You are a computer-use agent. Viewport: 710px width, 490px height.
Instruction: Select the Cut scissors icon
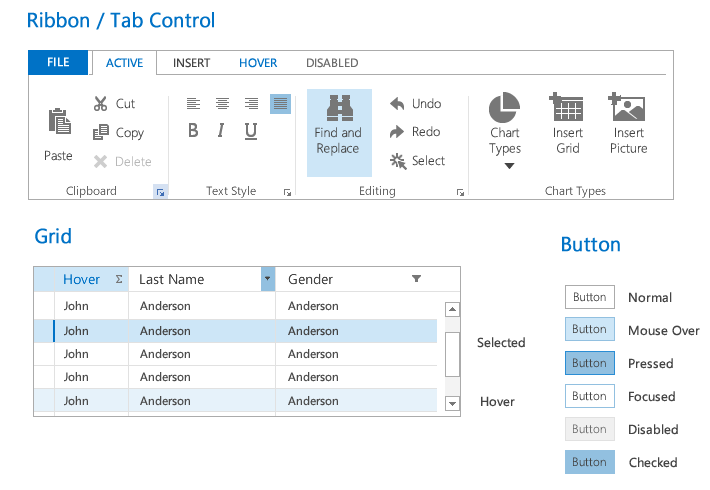101,103
